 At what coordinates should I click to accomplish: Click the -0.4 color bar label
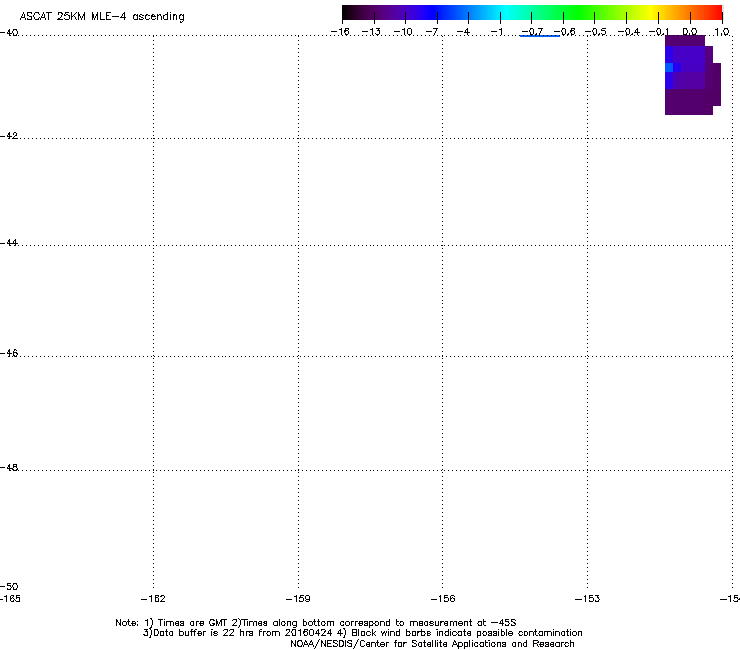[629, 32]
